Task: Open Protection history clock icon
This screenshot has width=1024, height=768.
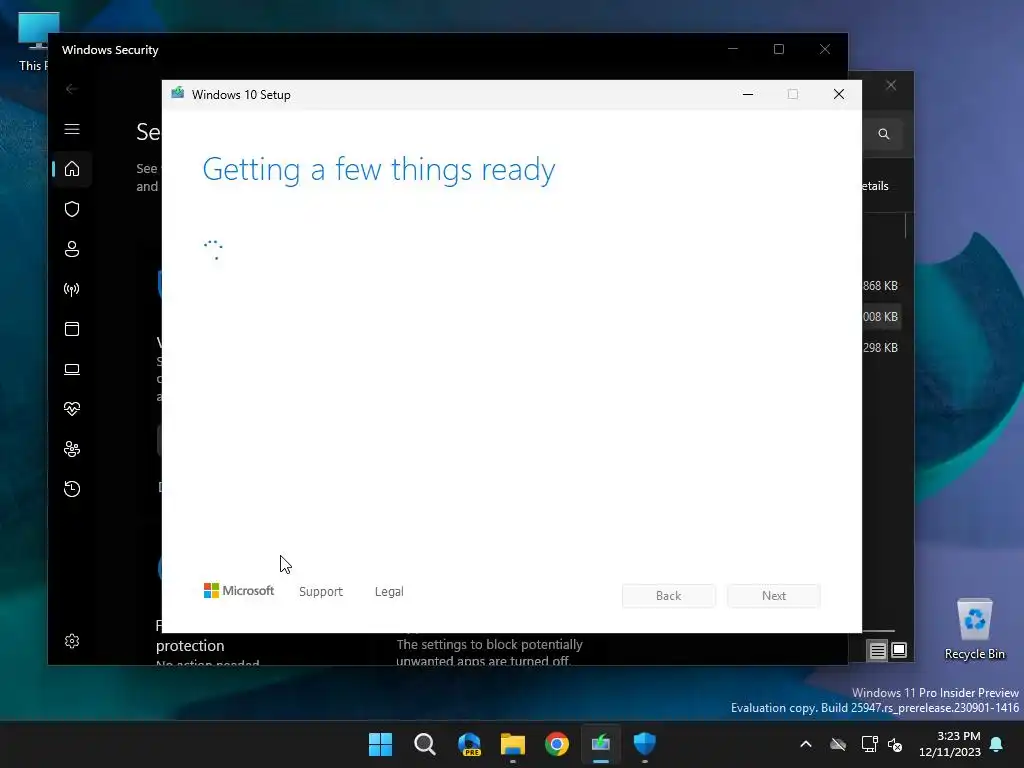Action: (x=72, y=488)
